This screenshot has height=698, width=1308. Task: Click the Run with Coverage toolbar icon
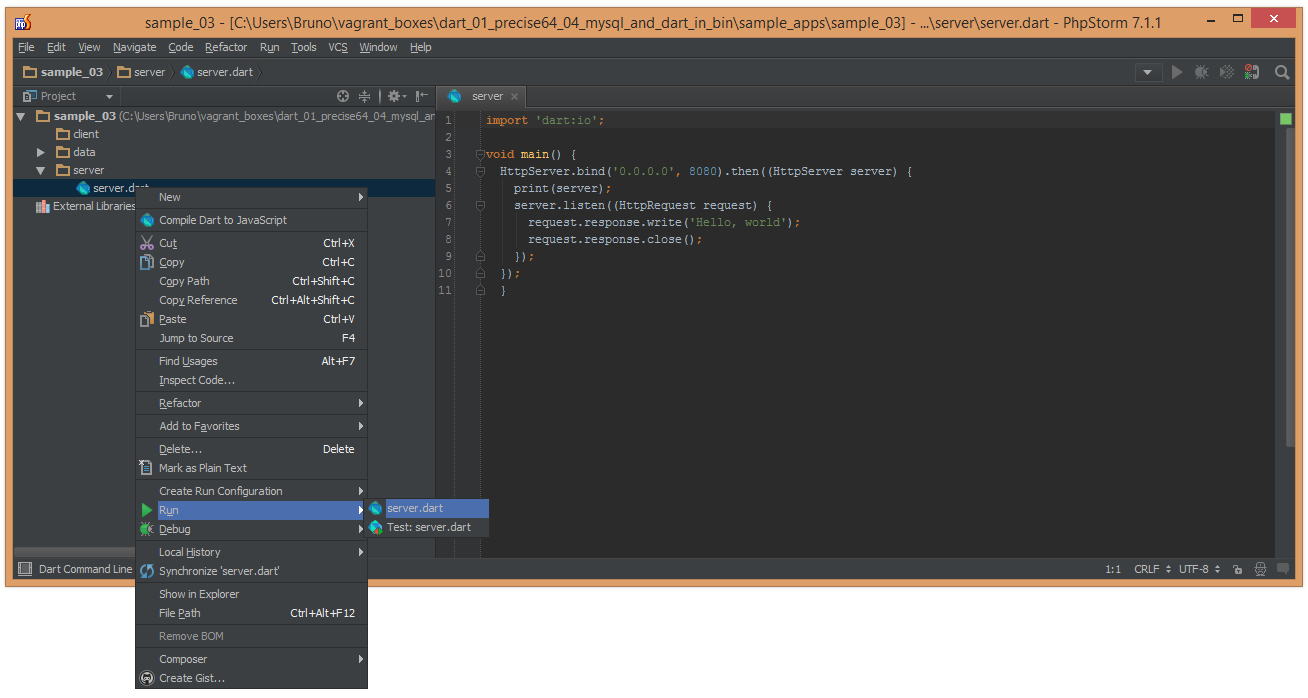pyautogui.click(x=1226, y=72)
